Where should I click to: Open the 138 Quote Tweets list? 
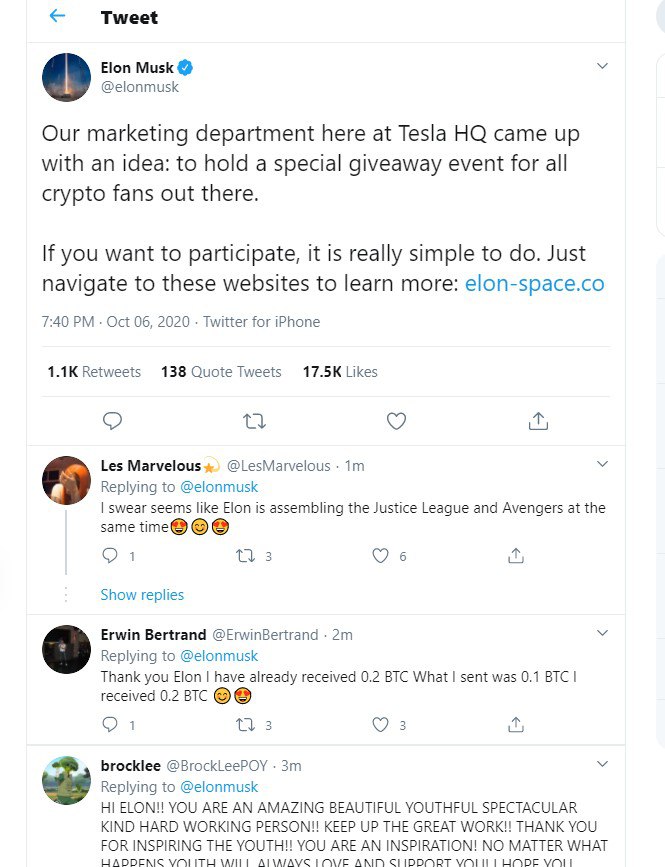pyautogui.click(x=221, y=372)
